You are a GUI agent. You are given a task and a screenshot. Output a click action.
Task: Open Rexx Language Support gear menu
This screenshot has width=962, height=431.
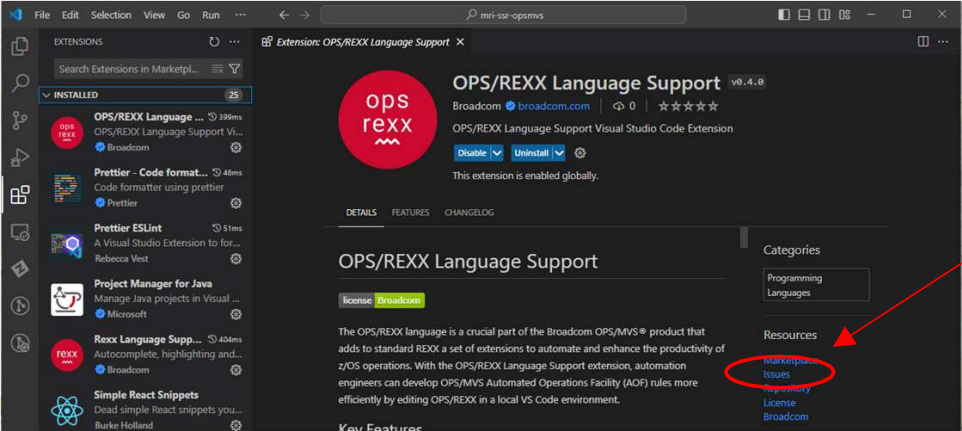[236, 370]
